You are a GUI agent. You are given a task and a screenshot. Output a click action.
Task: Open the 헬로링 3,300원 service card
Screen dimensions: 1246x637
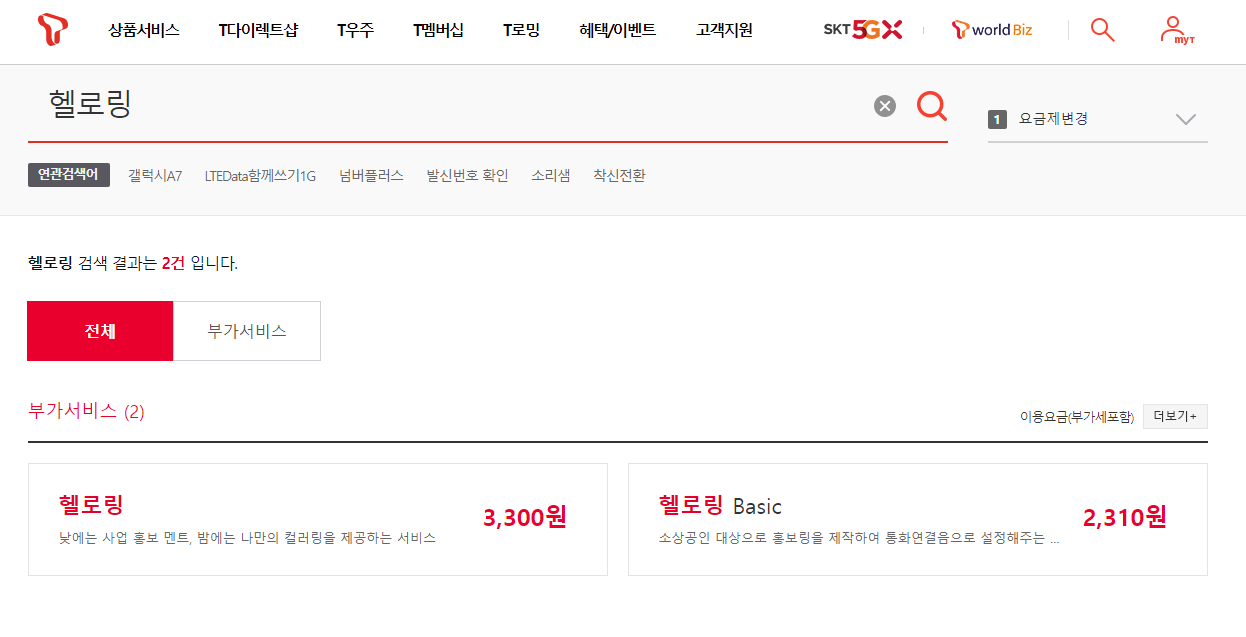pos(318,519)
